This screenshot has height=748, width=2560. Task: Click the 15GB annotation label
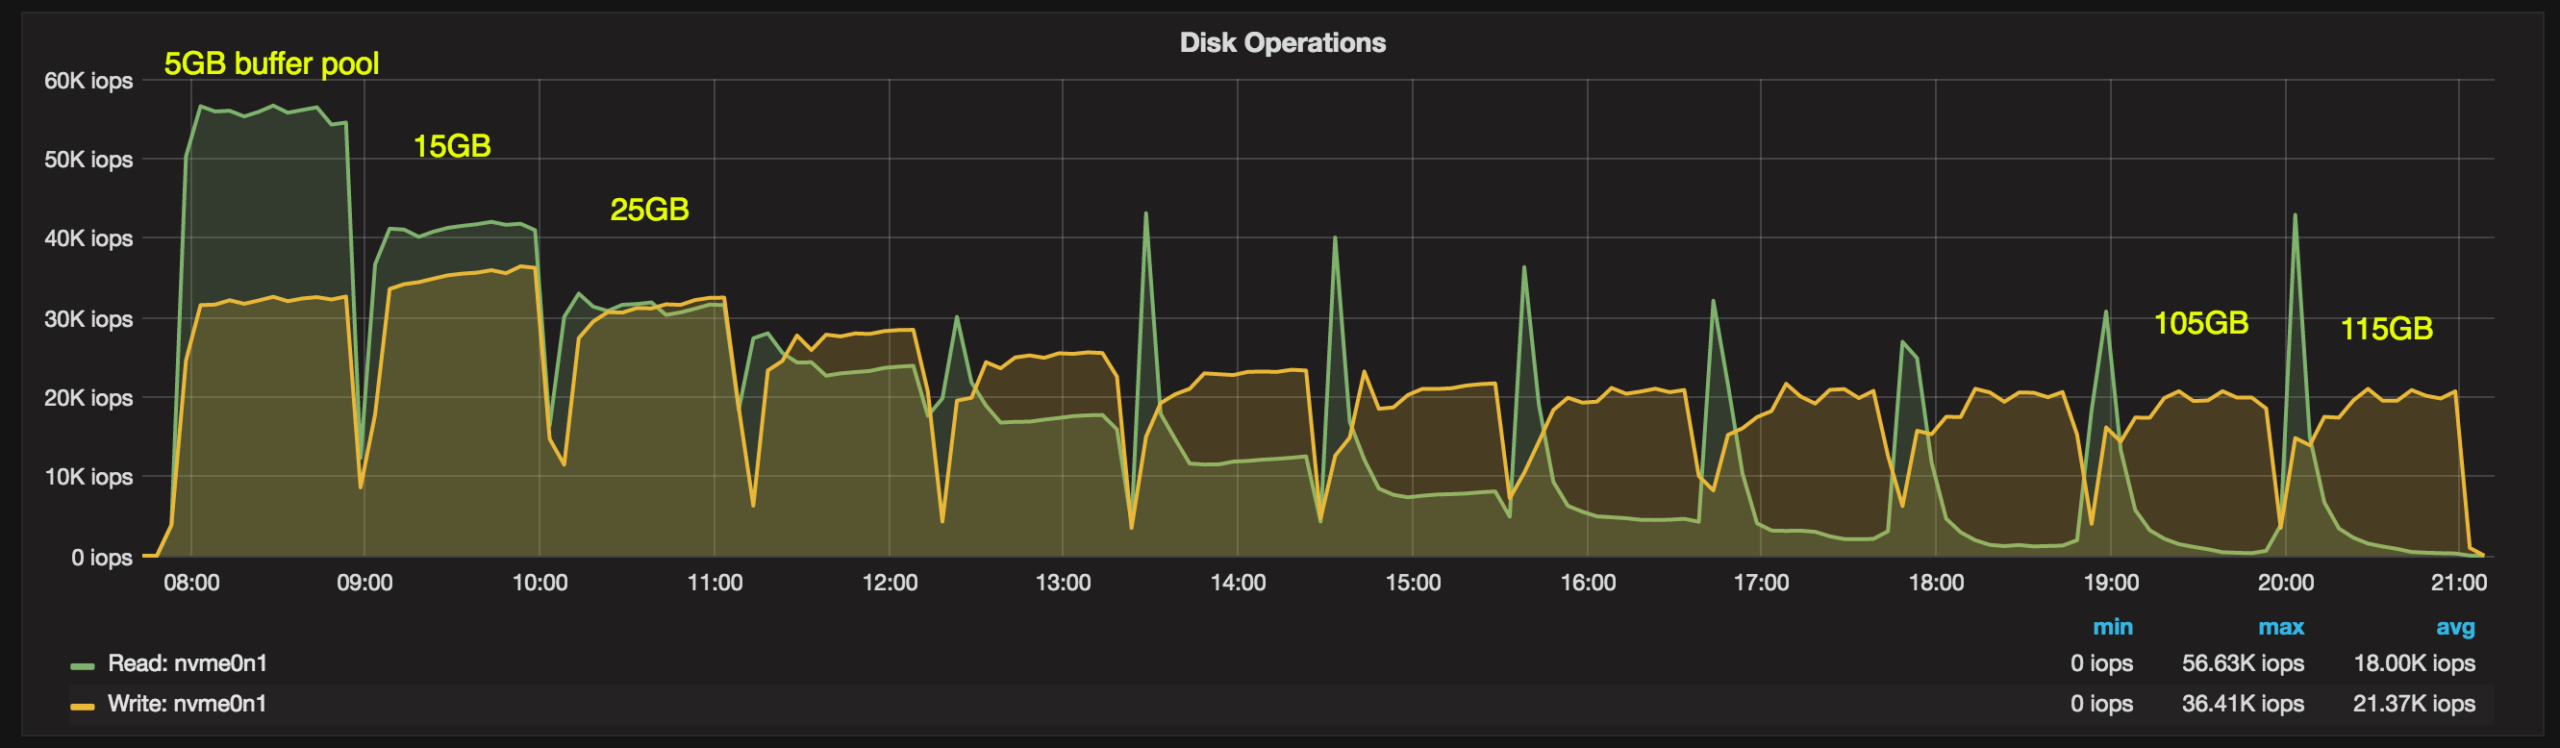click(452, 147)
